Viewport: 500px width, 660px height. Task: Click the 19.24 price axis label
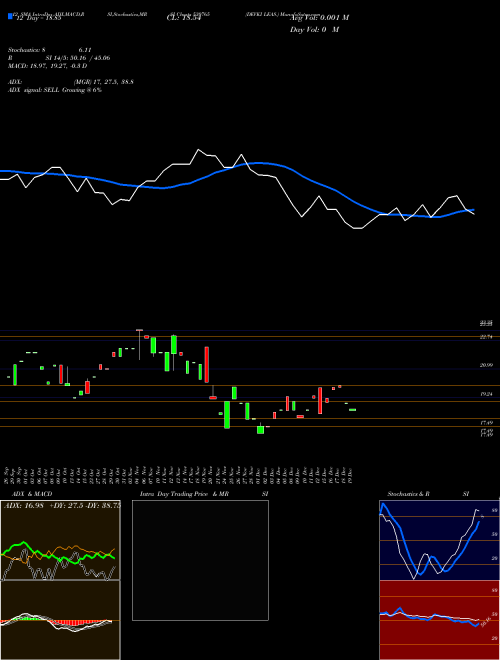click(x=486, y=394)
